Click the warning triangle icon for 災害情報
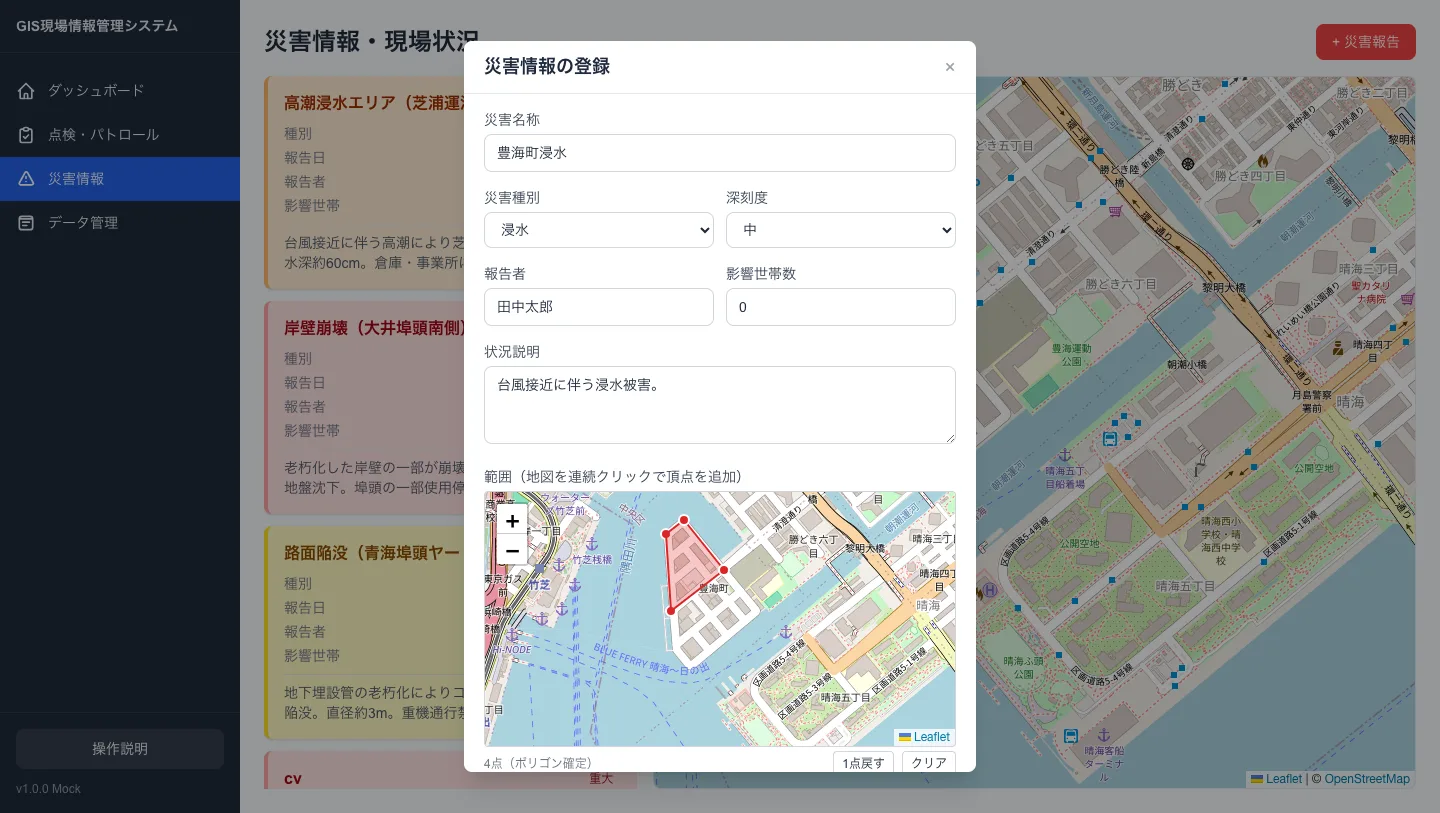1440x813 pixels. pyautogui.click(x=26, y=179)
